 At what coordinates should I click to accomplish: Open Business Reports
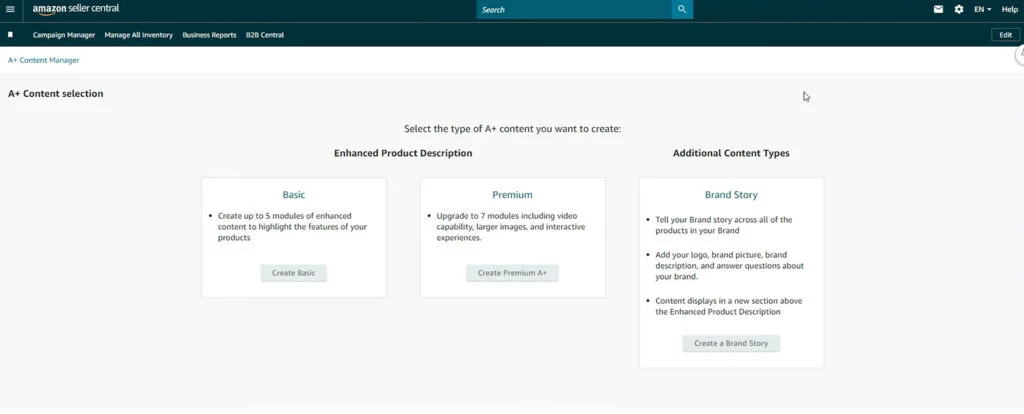pyautogui.click(x=210, y=35)
